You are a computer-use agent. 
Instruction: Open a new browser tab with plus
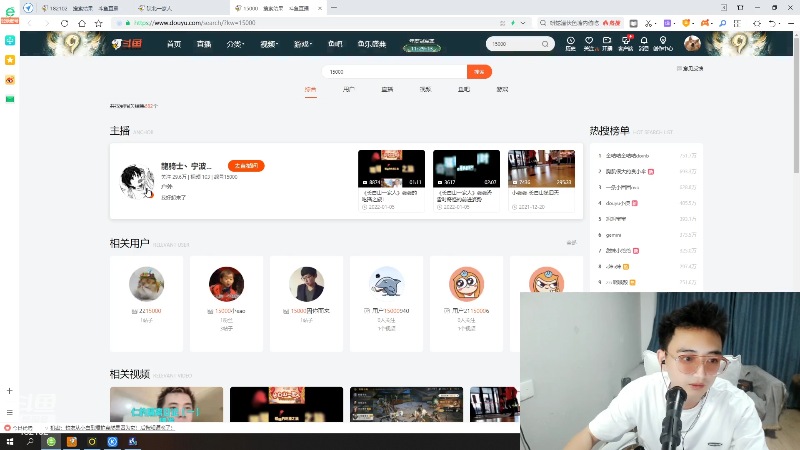click(x=334, y=8)
